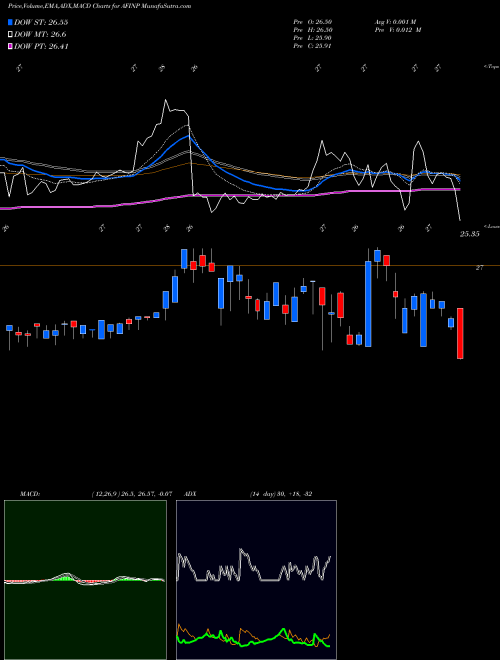Click the 'Avg V: 0.001 M' volume value
Image resolution: width=500 pixels, height=660 pixels.
395,22
